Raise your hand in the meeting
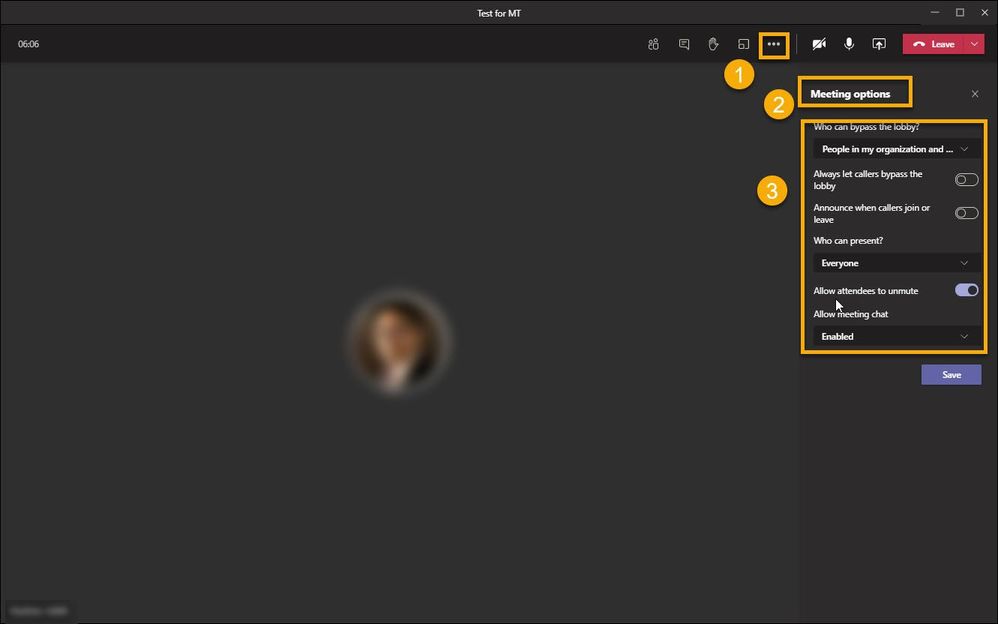998x624 pixels. pos(713,44)
